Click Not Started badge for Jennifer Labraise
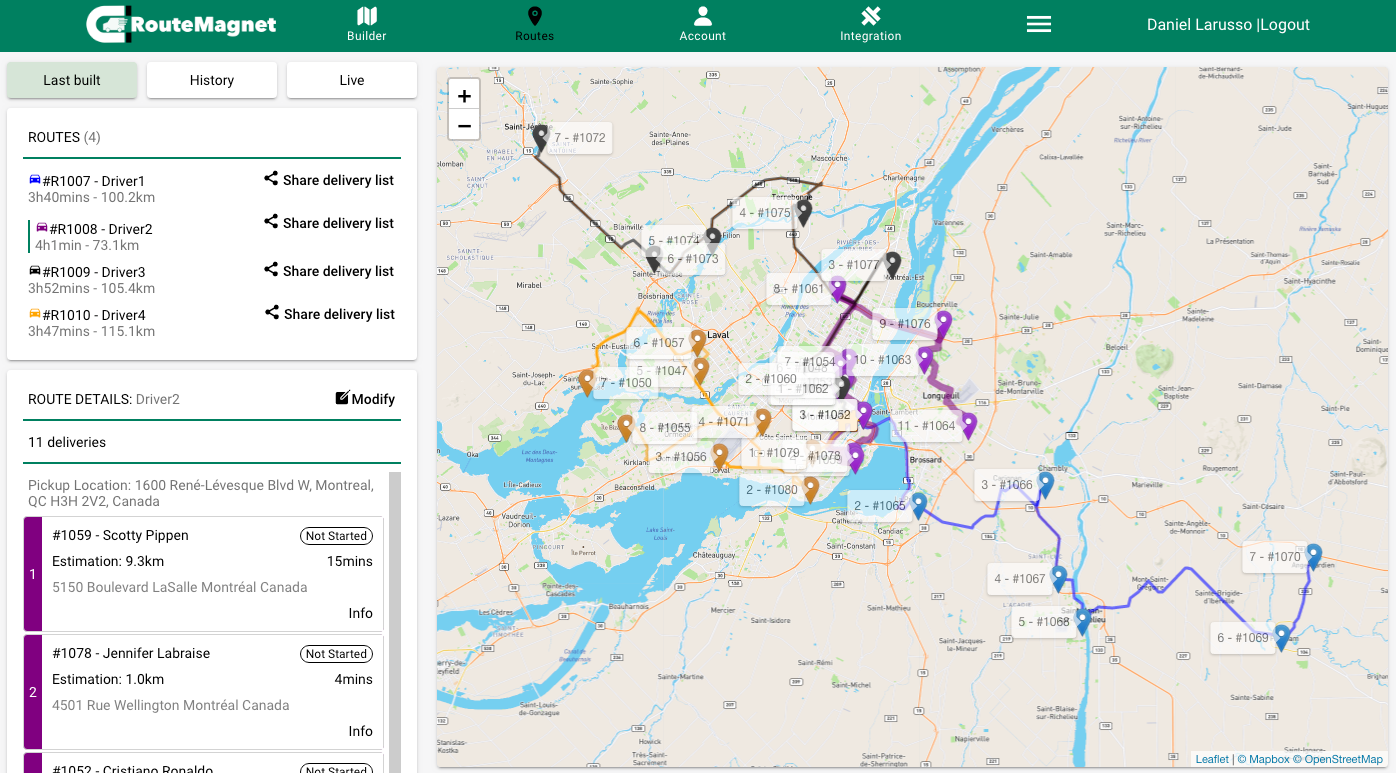Viewport: 1396px width, 773px height. (336, 654)
